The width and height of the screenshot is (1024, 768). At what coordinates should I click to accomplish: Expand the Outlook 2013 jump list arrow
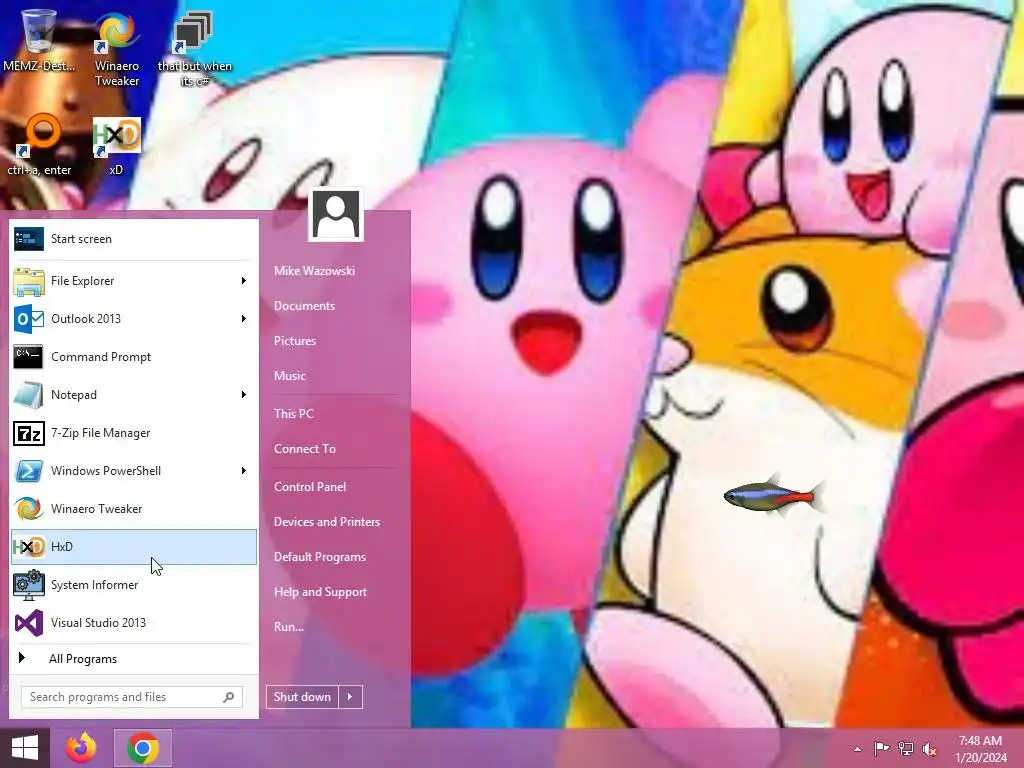244,319
